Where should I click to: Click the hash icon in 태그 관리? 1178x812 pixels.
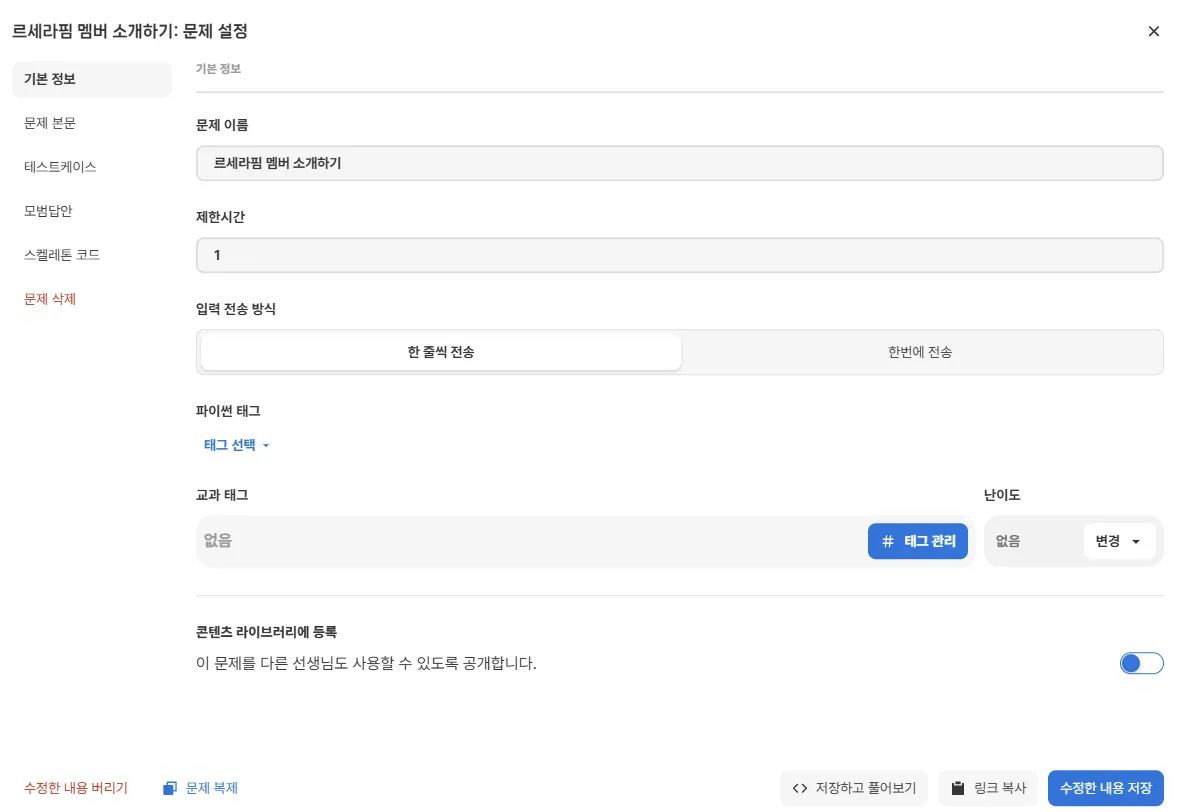888,541
